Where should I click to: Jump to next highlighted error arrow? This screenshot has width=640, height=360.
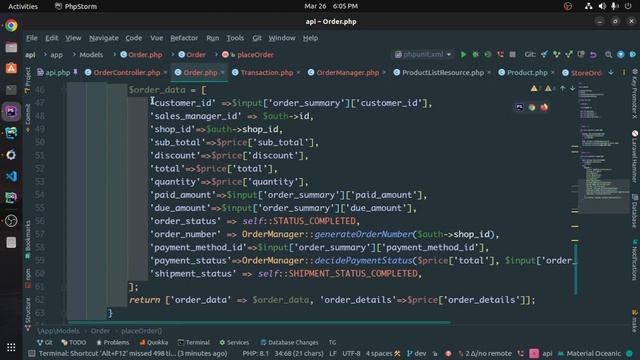click(x=572, y=88)
